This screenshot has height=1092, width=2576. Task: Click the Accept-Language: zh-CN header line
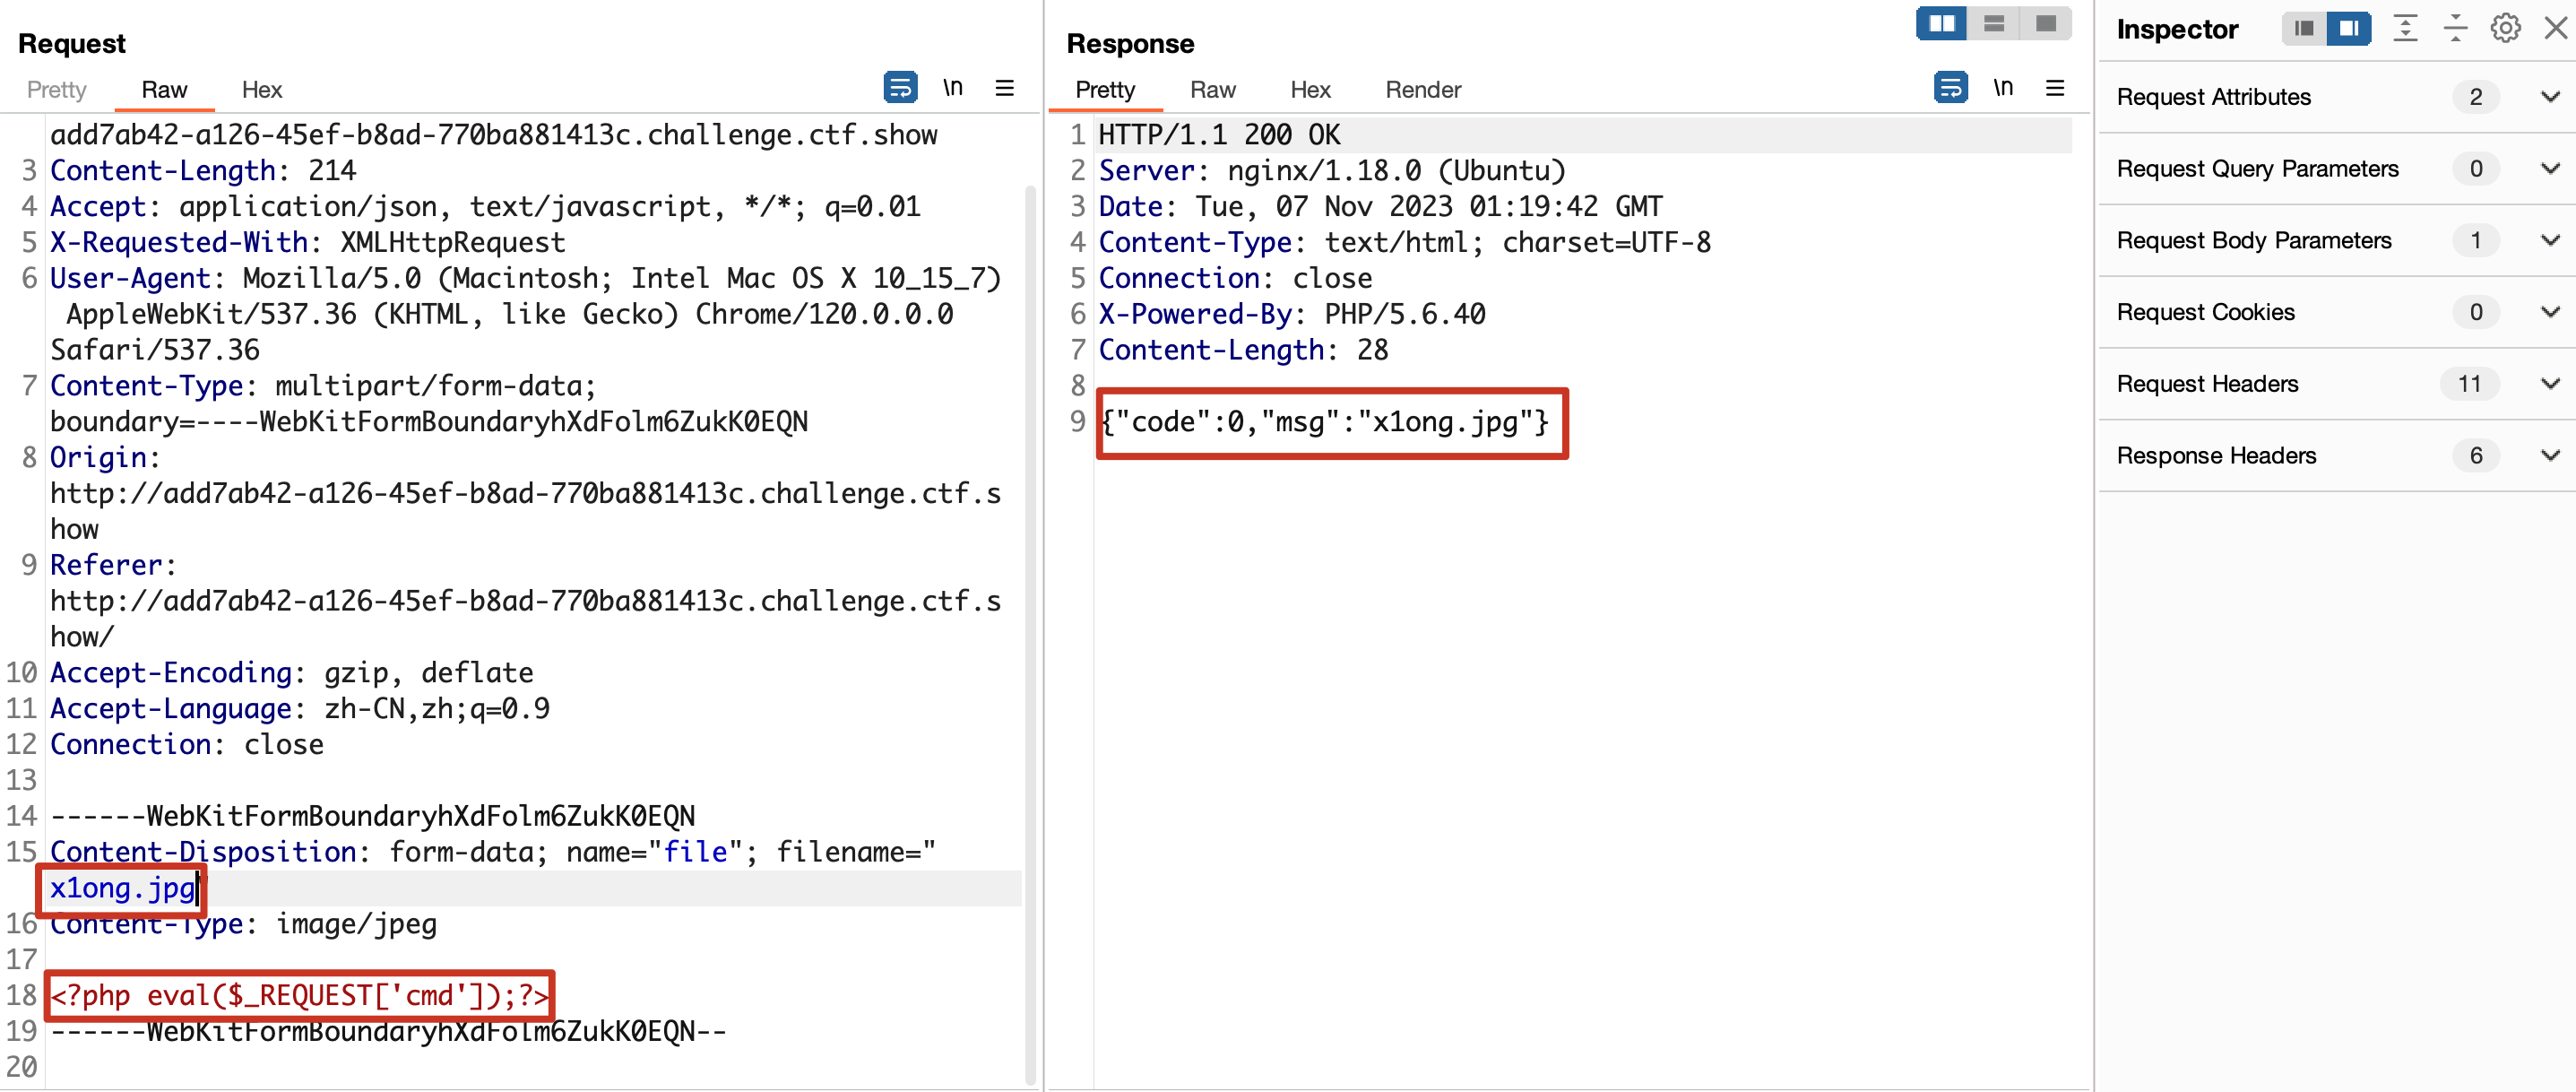300,708
